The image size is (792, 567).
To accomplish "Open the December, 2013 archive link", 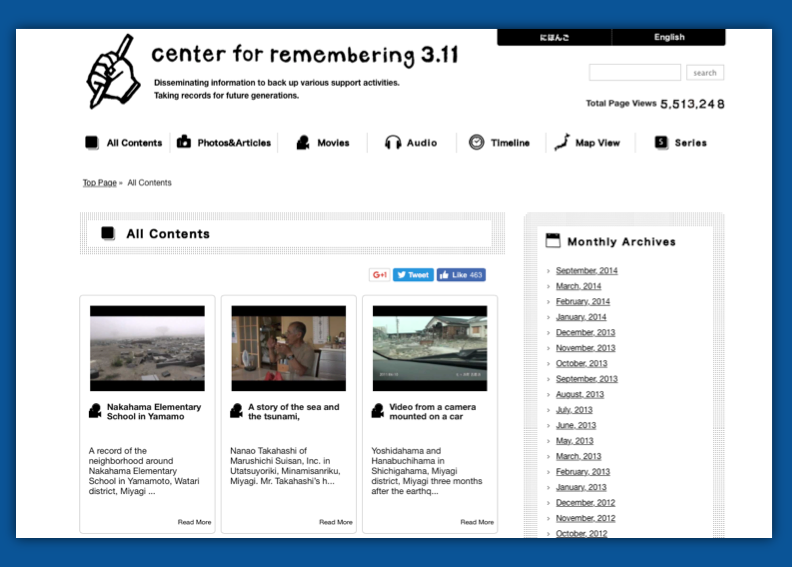I will point(585,333).
